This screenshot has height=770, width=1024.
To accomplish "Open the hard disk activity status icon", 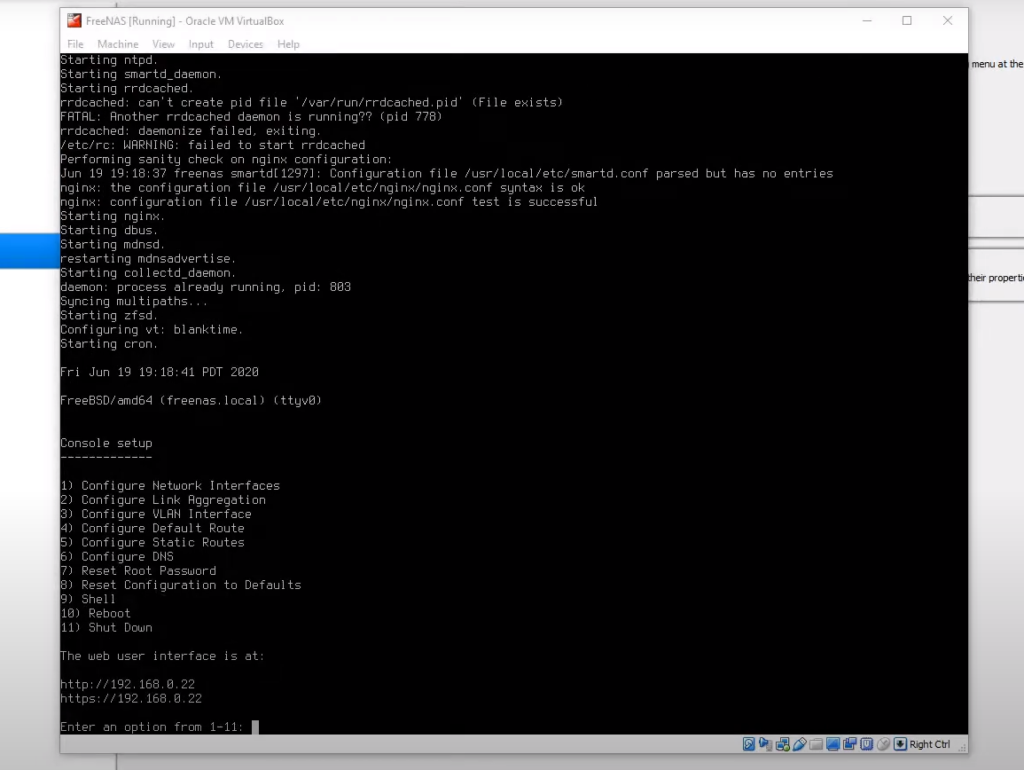I will [749, 744].
